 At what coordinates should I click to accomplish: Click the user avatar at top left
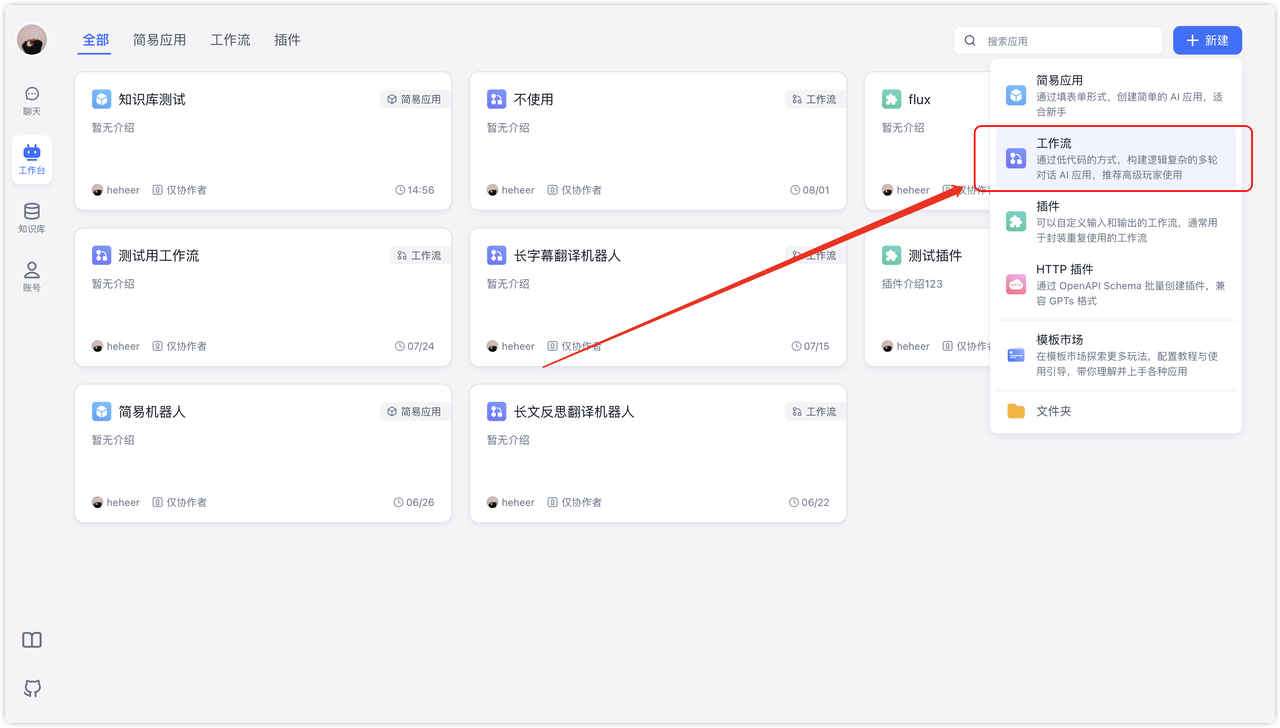[x=32, y=40]
